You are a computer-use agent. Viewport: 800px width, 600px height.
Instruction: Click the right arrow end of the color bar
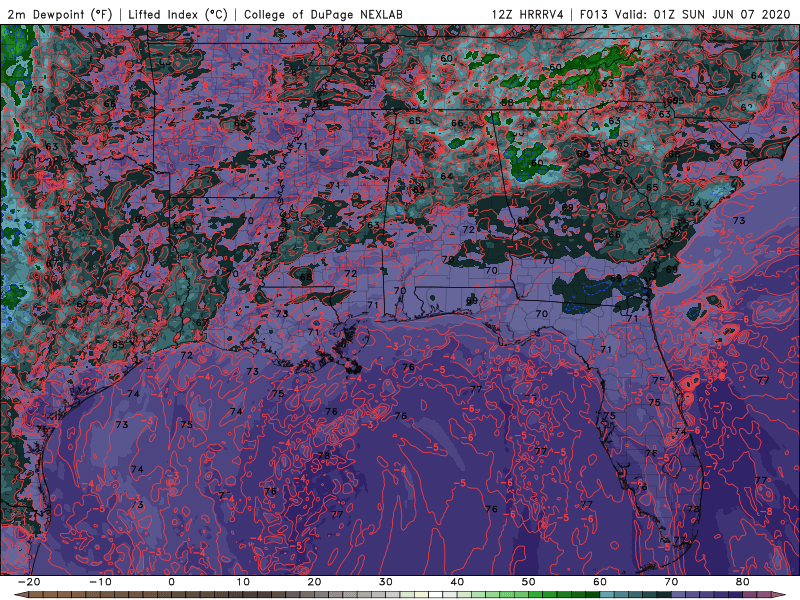pyautogui.click(x=778, y=595)
